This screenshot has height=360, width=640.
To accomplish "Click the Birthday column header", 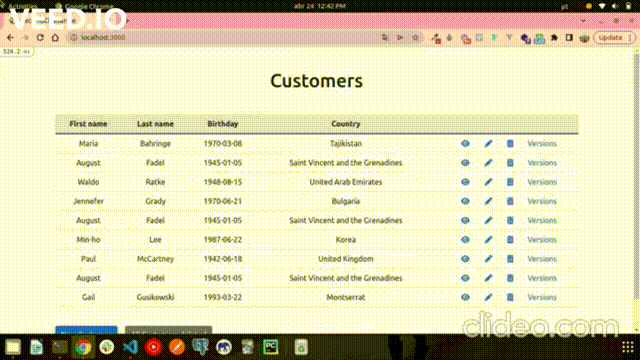I will pos(222,124).
